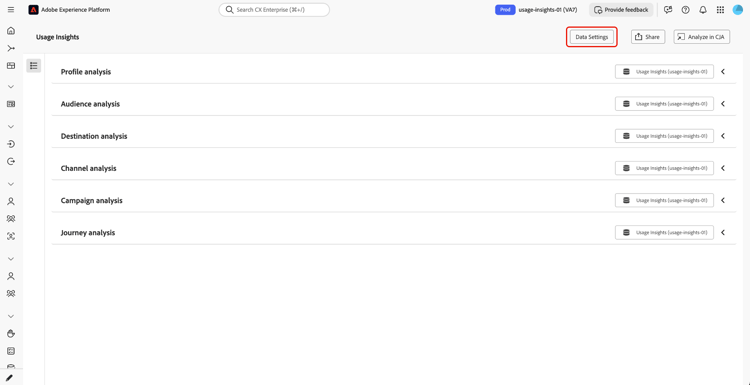Focus the Search CX Enterprise field

tap(274, 10)
